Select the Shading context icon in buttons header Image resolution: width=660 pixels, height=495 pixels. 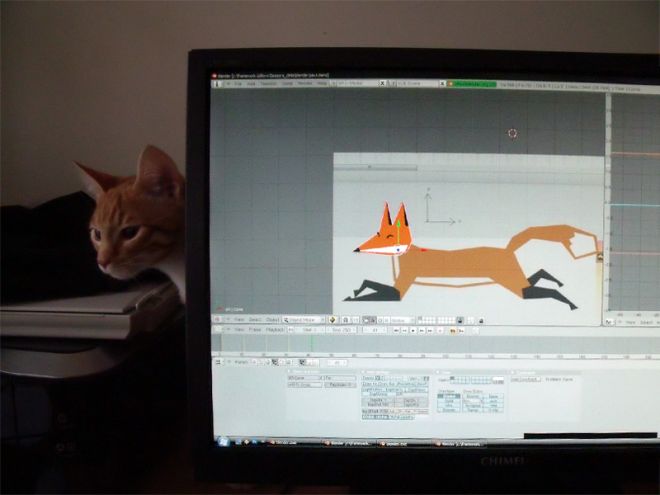pyautogui.click(x=268, y=362)
